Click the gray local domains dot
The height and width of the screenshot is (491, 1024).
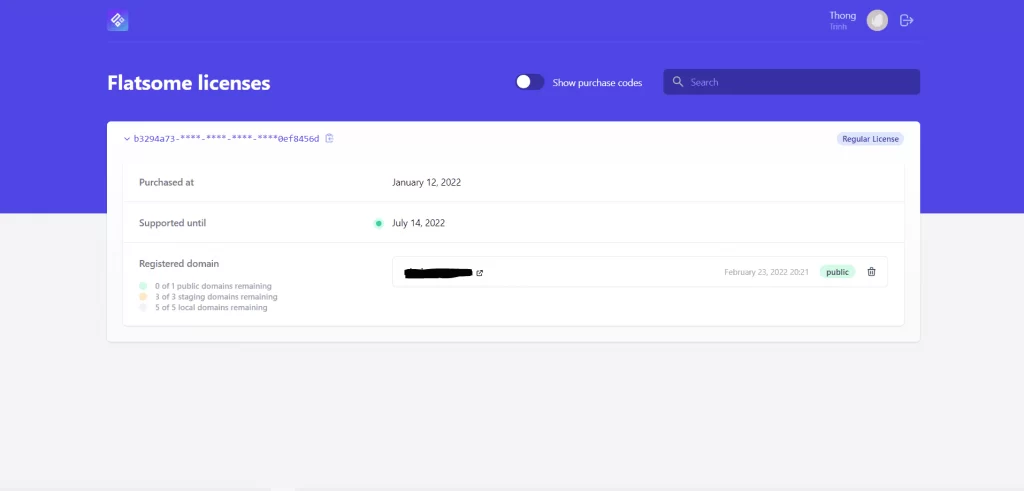point(143,307)
